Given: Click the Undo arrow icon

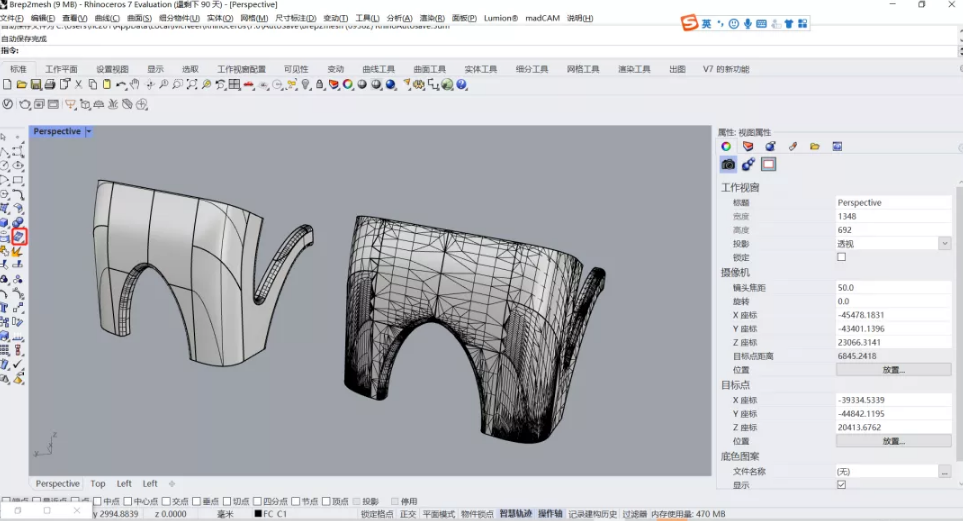Looking at the screenshot, I should 121,84.
